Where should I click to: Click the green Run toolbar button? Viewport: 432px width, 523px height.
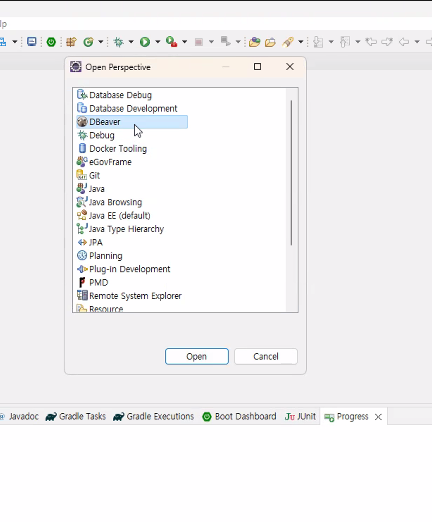(x=145, y=42)
